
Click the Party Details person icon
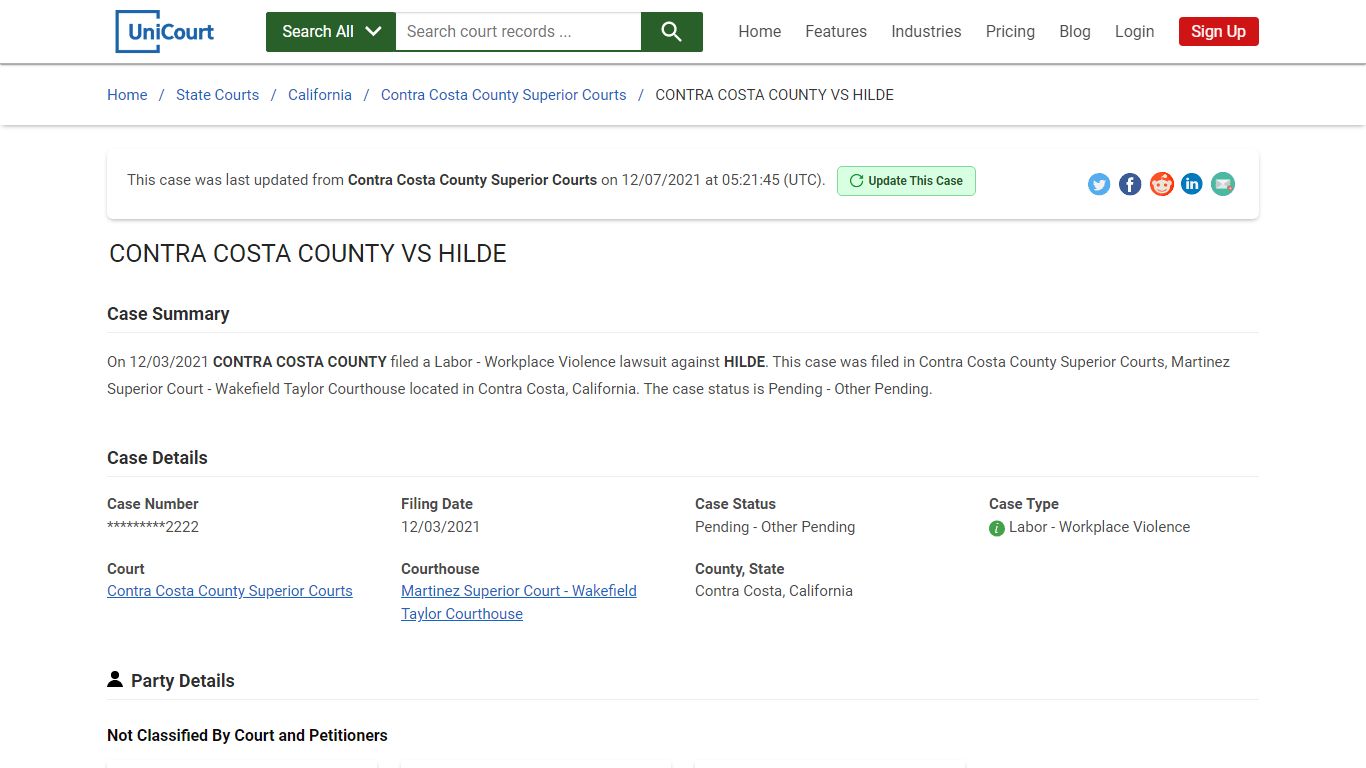pos(115,680)
